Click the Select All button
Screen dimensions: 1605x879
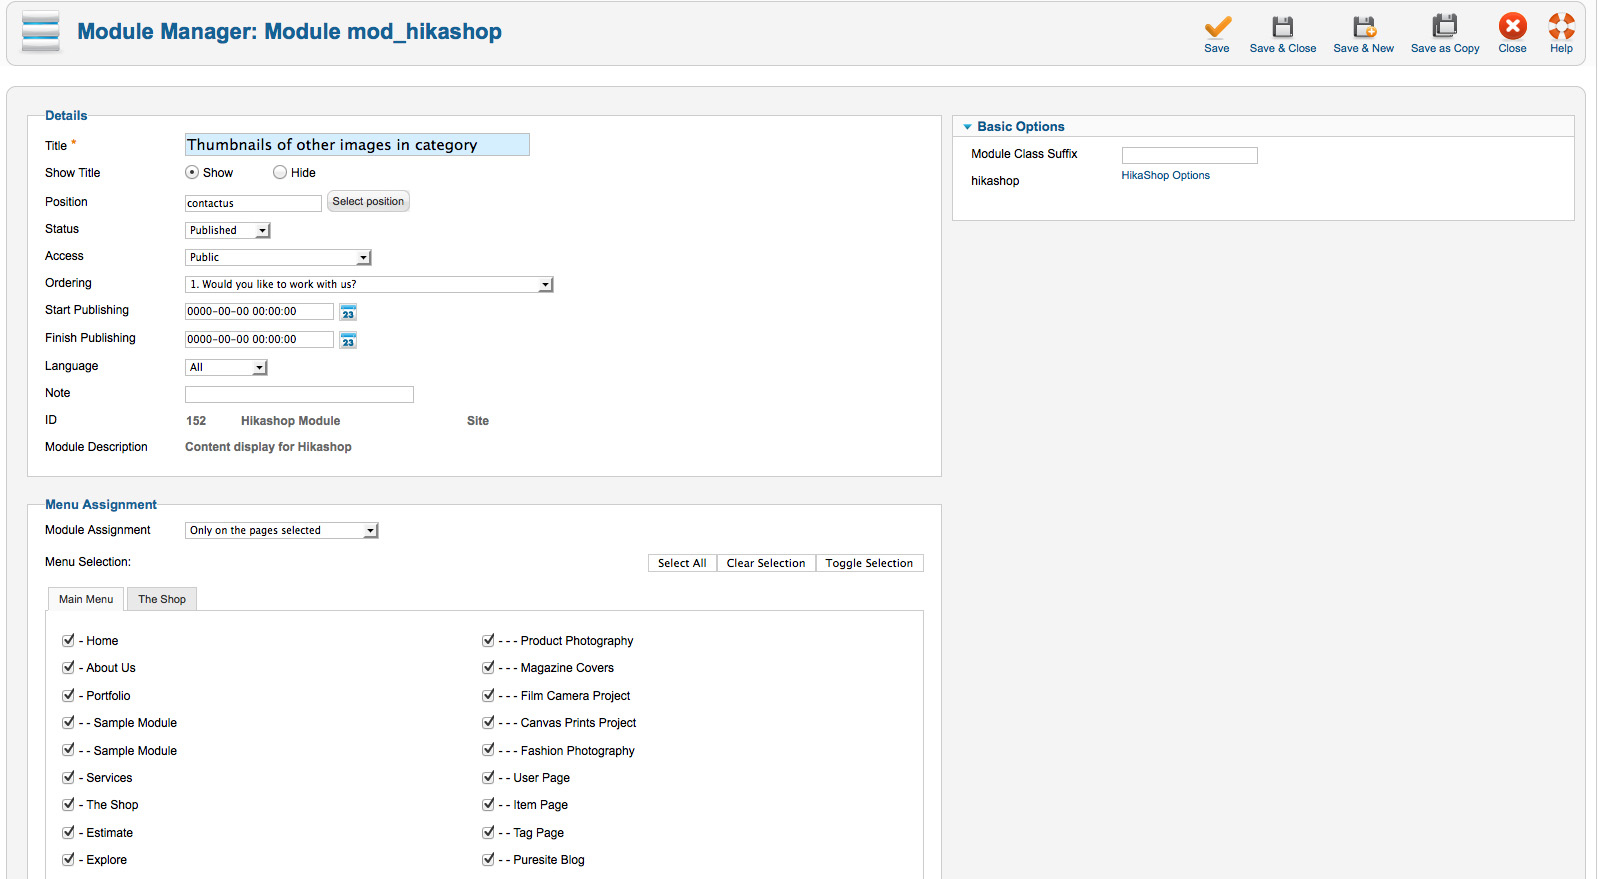pyautogui.click(x=682, y=563)
